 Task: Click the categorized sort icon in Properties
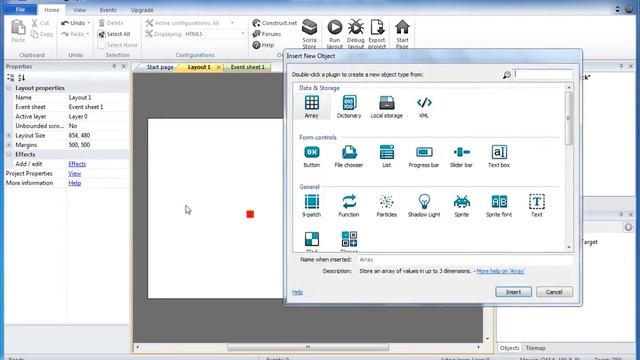(x=11, y=78)
